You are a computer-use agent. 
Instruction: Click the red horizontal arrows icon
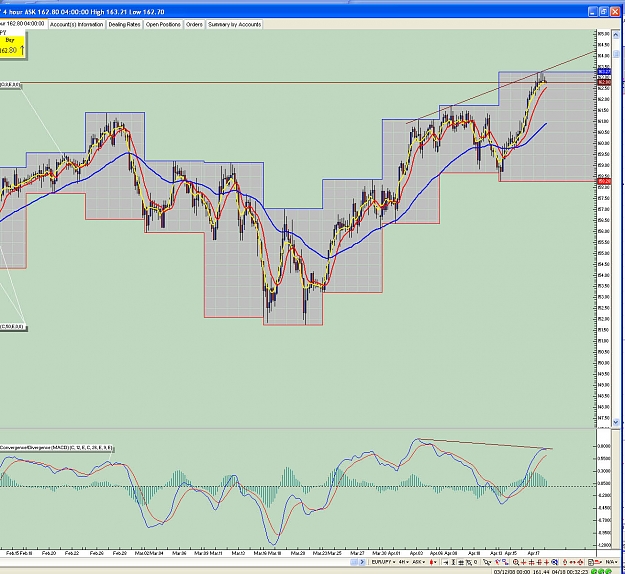[x=573, y=562]
